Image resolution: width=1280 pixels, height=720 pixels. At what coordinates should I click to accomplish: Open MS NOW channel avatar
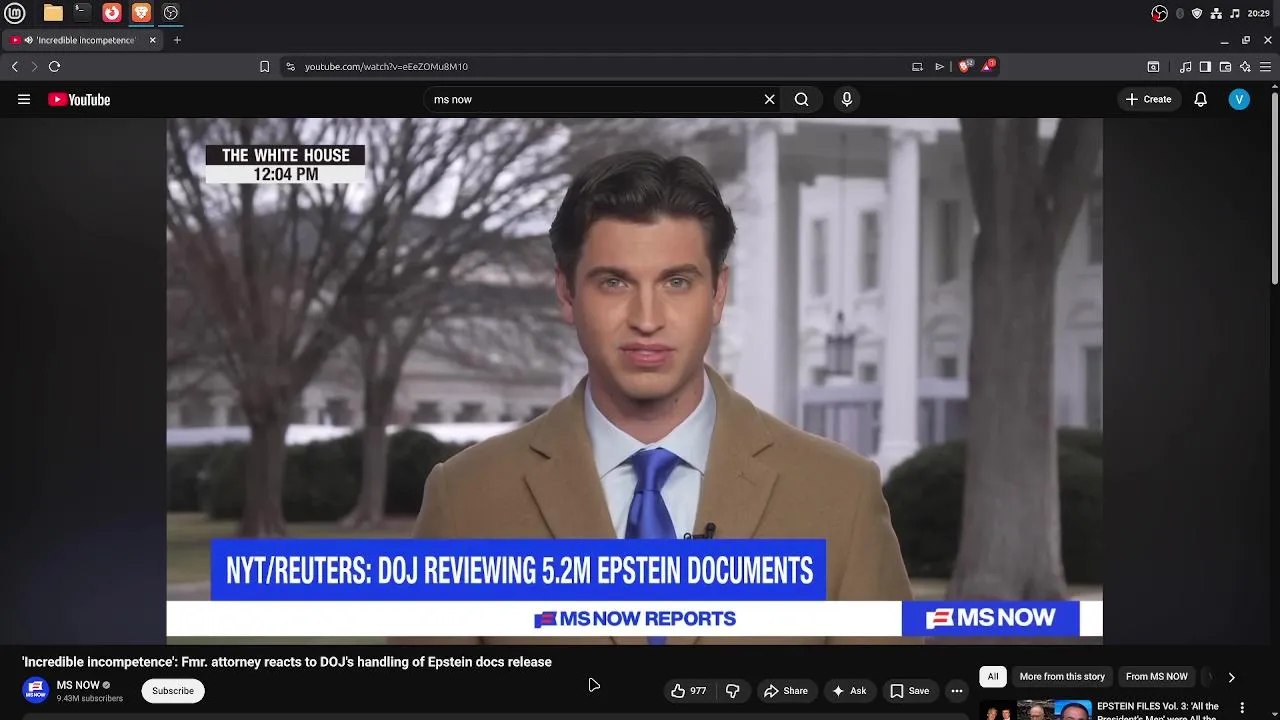[x=35, y=691]
